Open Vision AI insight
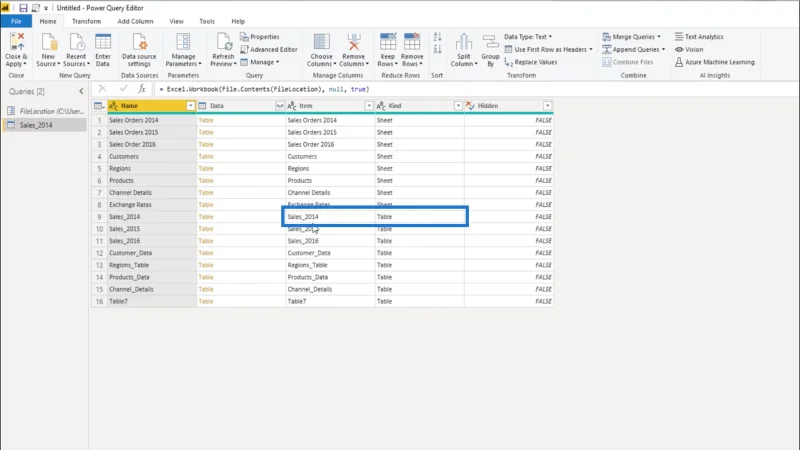Image resolution: width=800 pixels, height=450 pixels. tap(689, 49)
